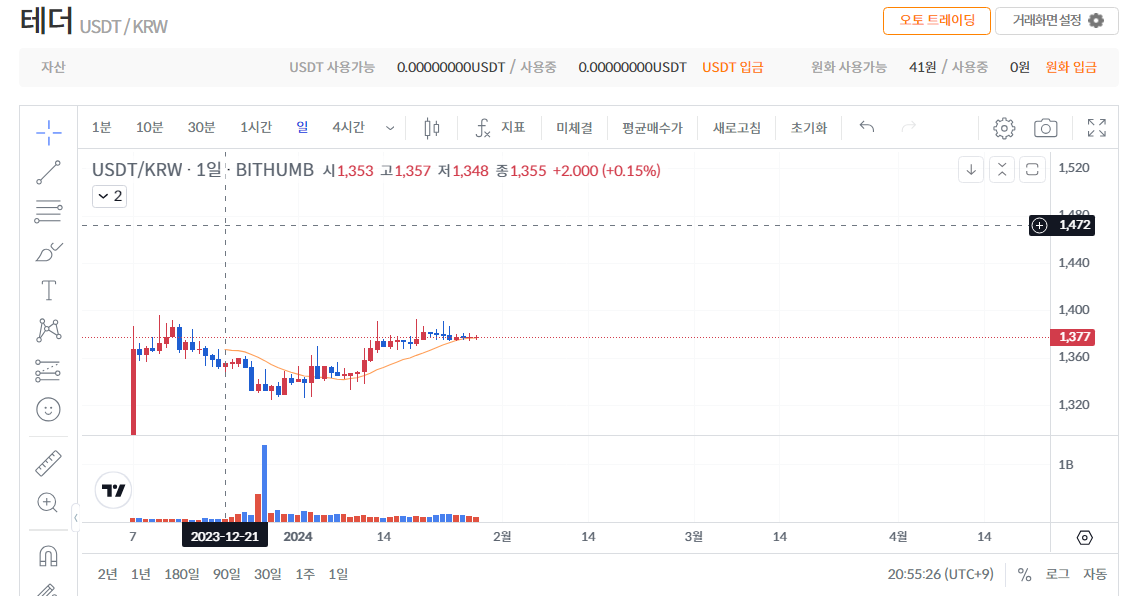Redo the chart action
1123x602 pixels.
(908, 127)
